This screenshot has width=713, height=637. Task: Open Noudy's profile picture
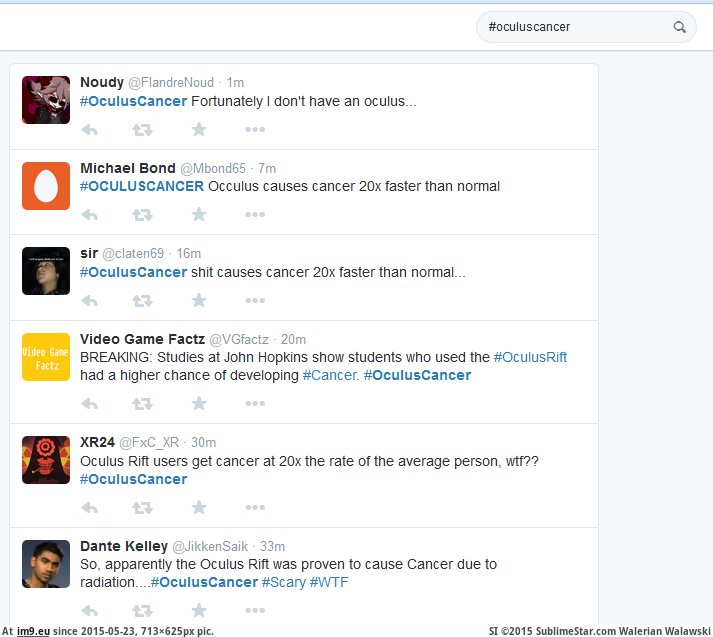coord(46,100)
